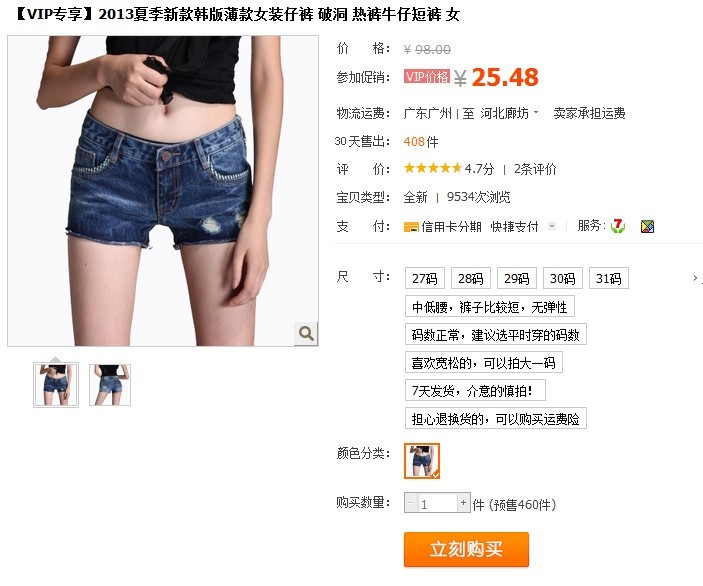Increase purchase quantity with plus button
Screen dimensions: 703x586
coord(463,503)
